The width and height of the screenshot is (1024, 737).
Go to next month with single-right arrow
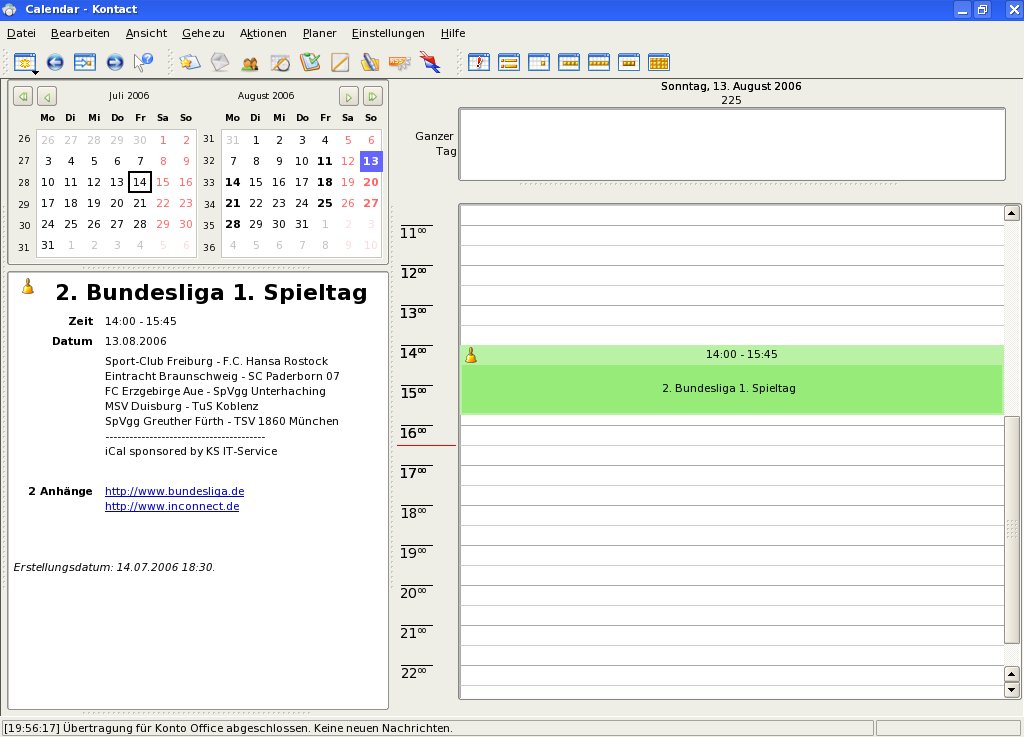[349, 97]
